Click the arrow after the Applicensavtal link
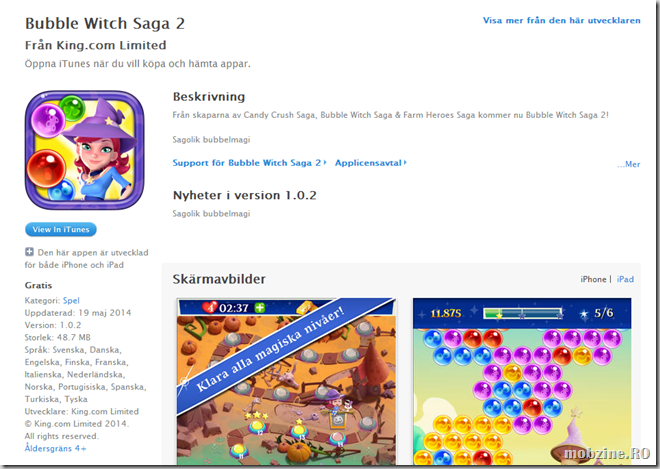This screenshot has width=660, height=469. (405, 163)
